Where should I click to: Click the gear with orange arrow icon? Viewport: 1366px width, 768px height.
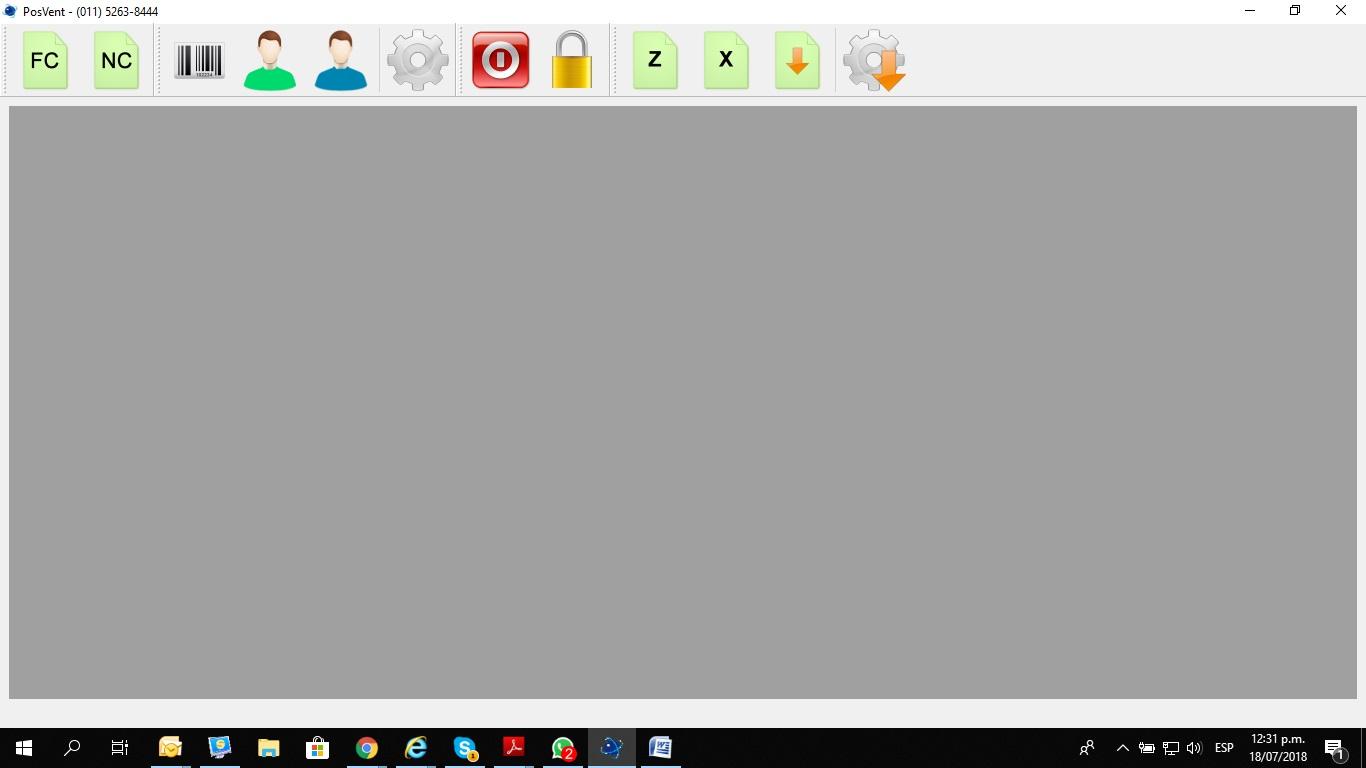point(875,61)
